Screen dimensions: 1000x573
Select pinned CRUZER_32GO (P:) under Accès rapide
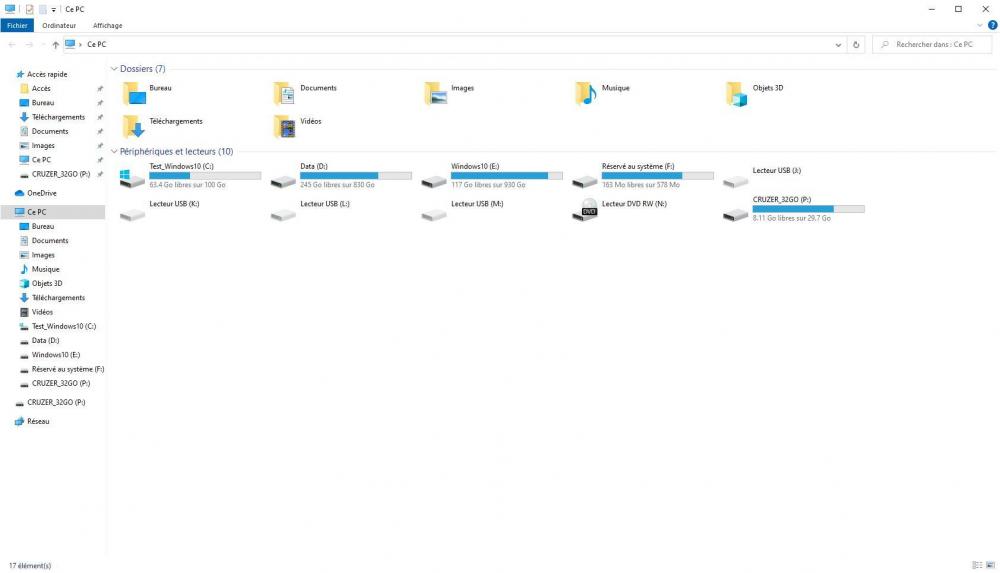click(x=61, y=174)
